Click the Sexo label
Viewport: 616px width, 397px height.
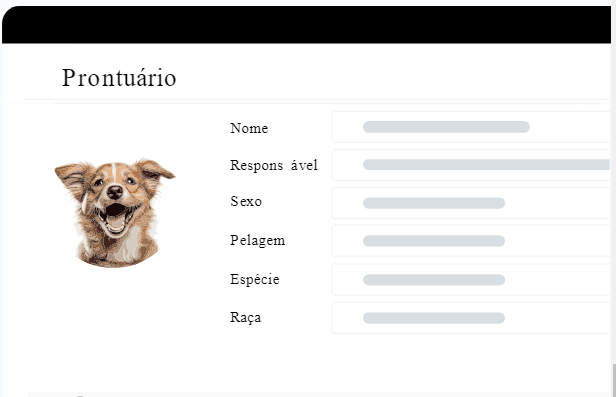pos(246,201)
